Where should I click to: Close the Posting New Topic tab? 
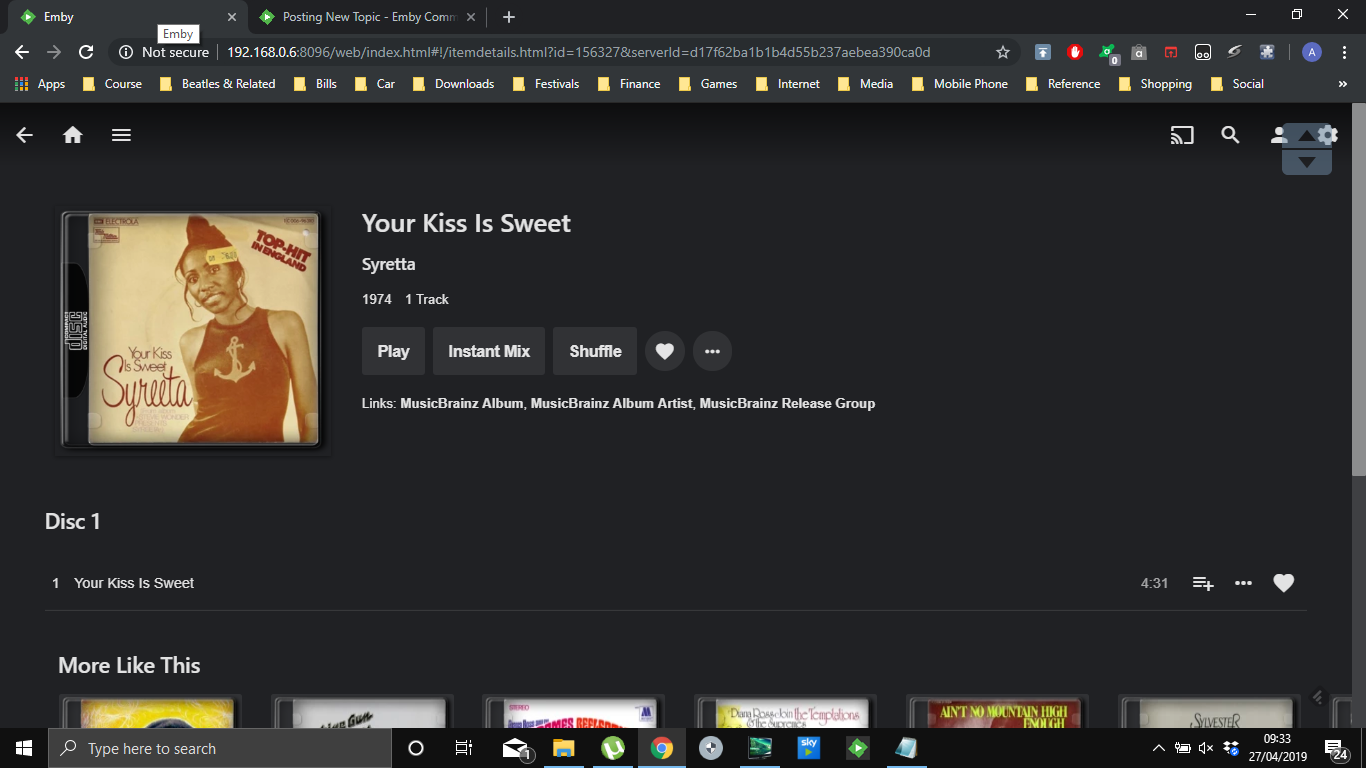click(x=471, y=17)
